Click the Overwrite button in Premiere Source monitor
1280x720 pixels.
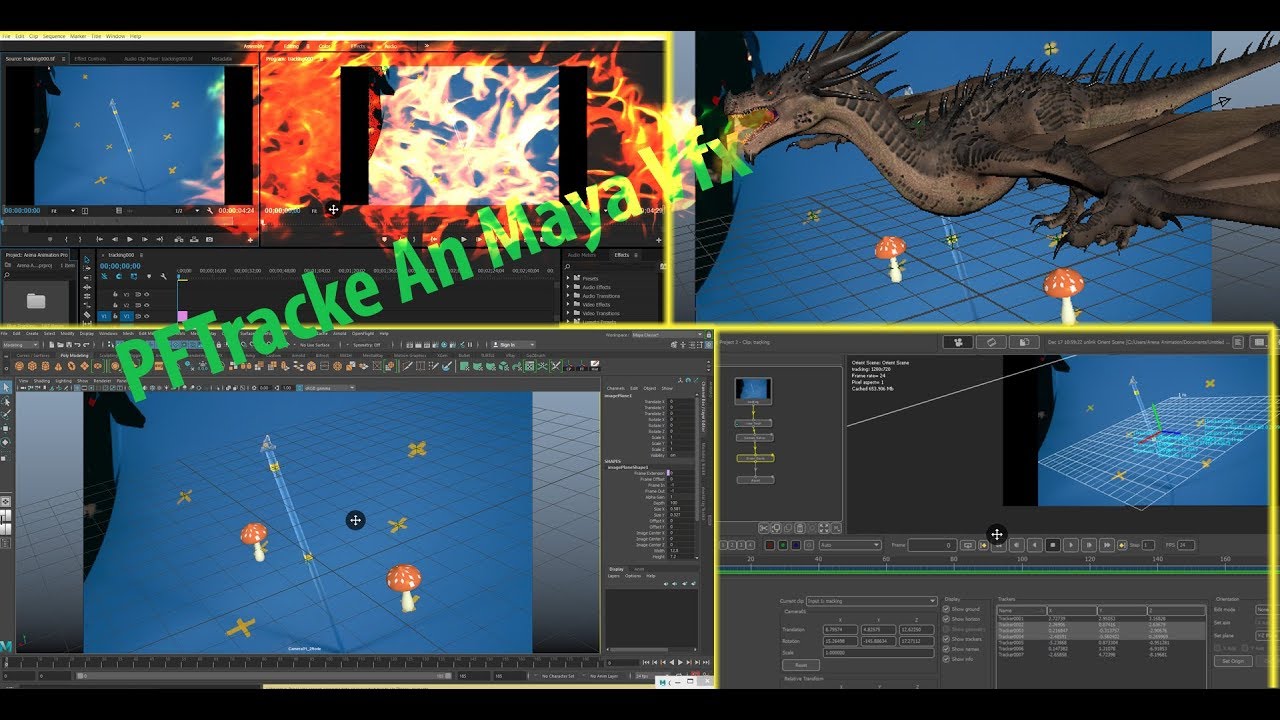point(194,239)
